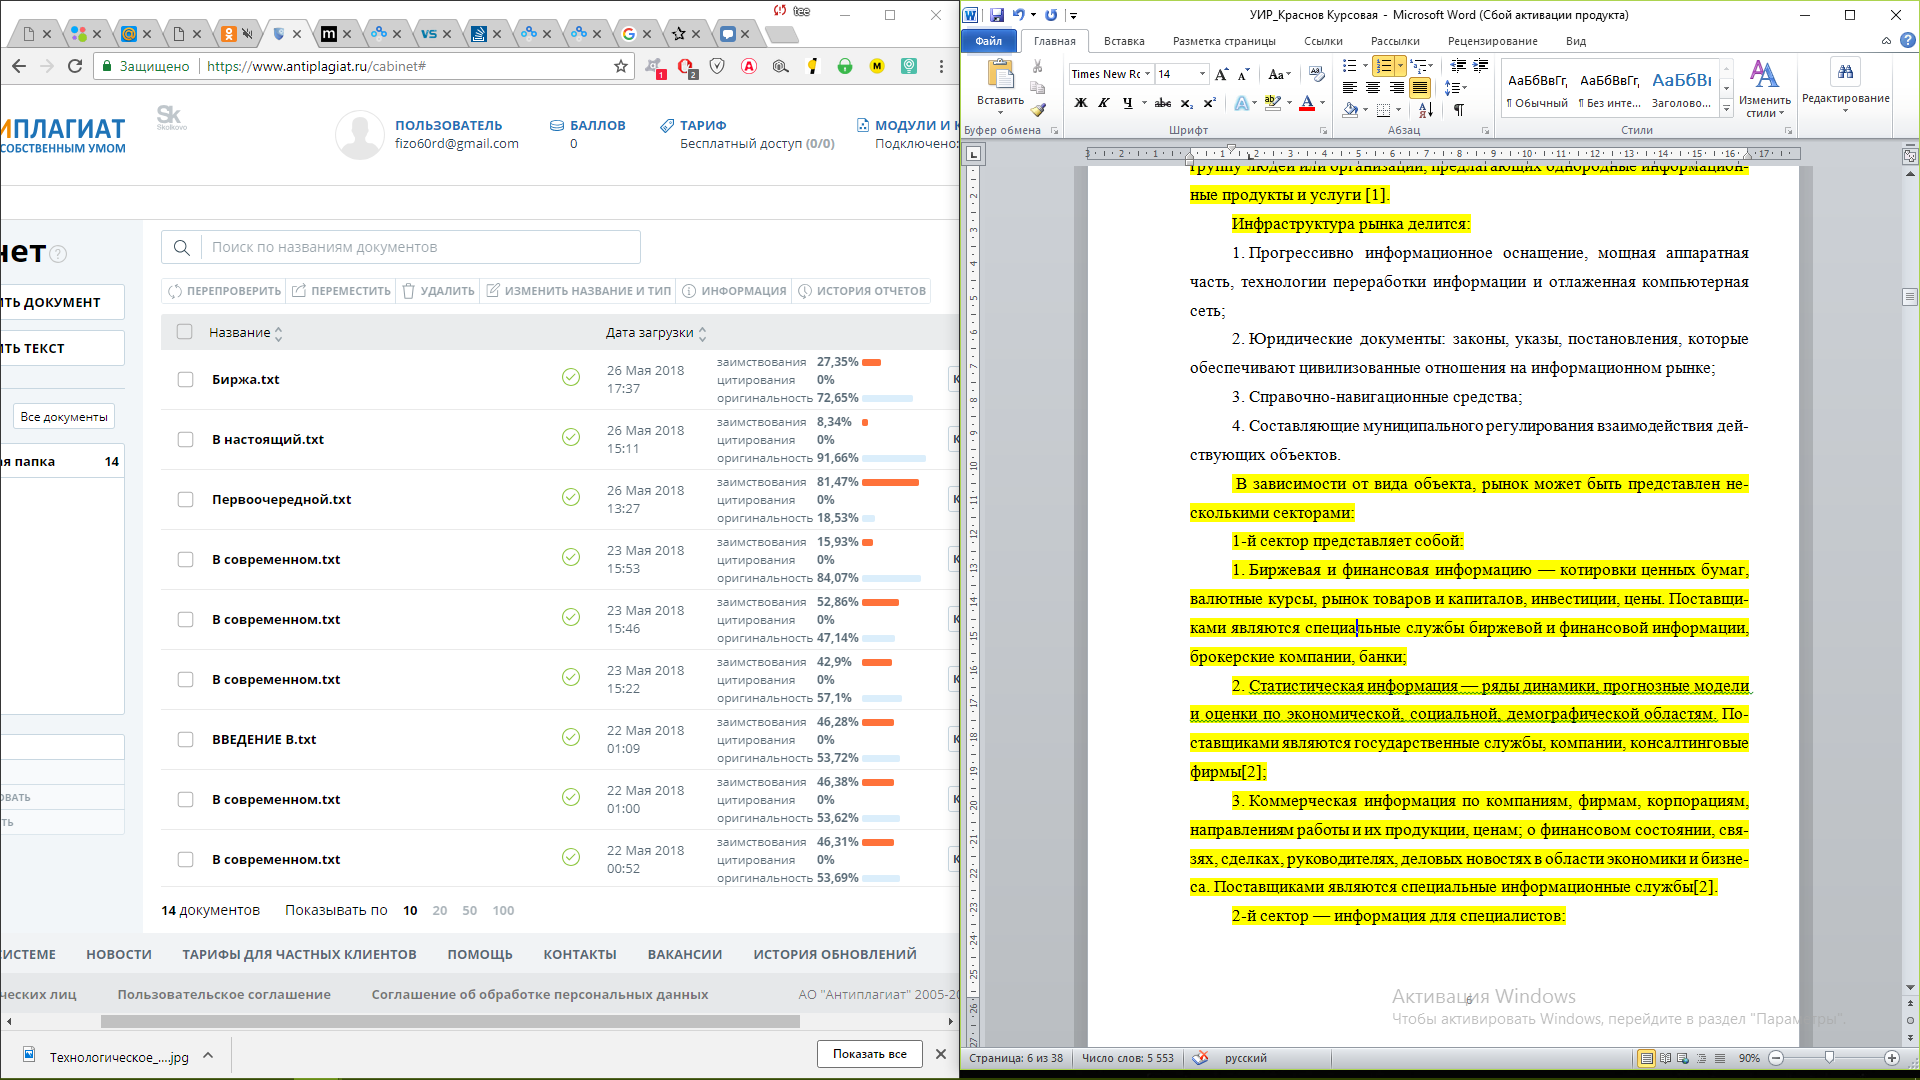Open underline style dropdown arrow
Screen dimensions: 1920x1080
pyautogui.click(x=1144, y=103)
